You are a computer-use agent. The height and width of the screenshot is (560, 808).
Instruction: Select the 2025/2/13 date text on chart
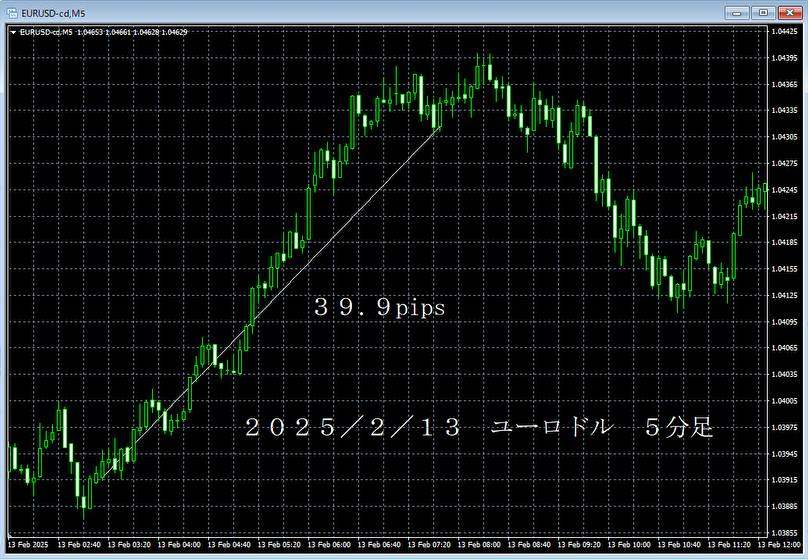tap(354, 428)
